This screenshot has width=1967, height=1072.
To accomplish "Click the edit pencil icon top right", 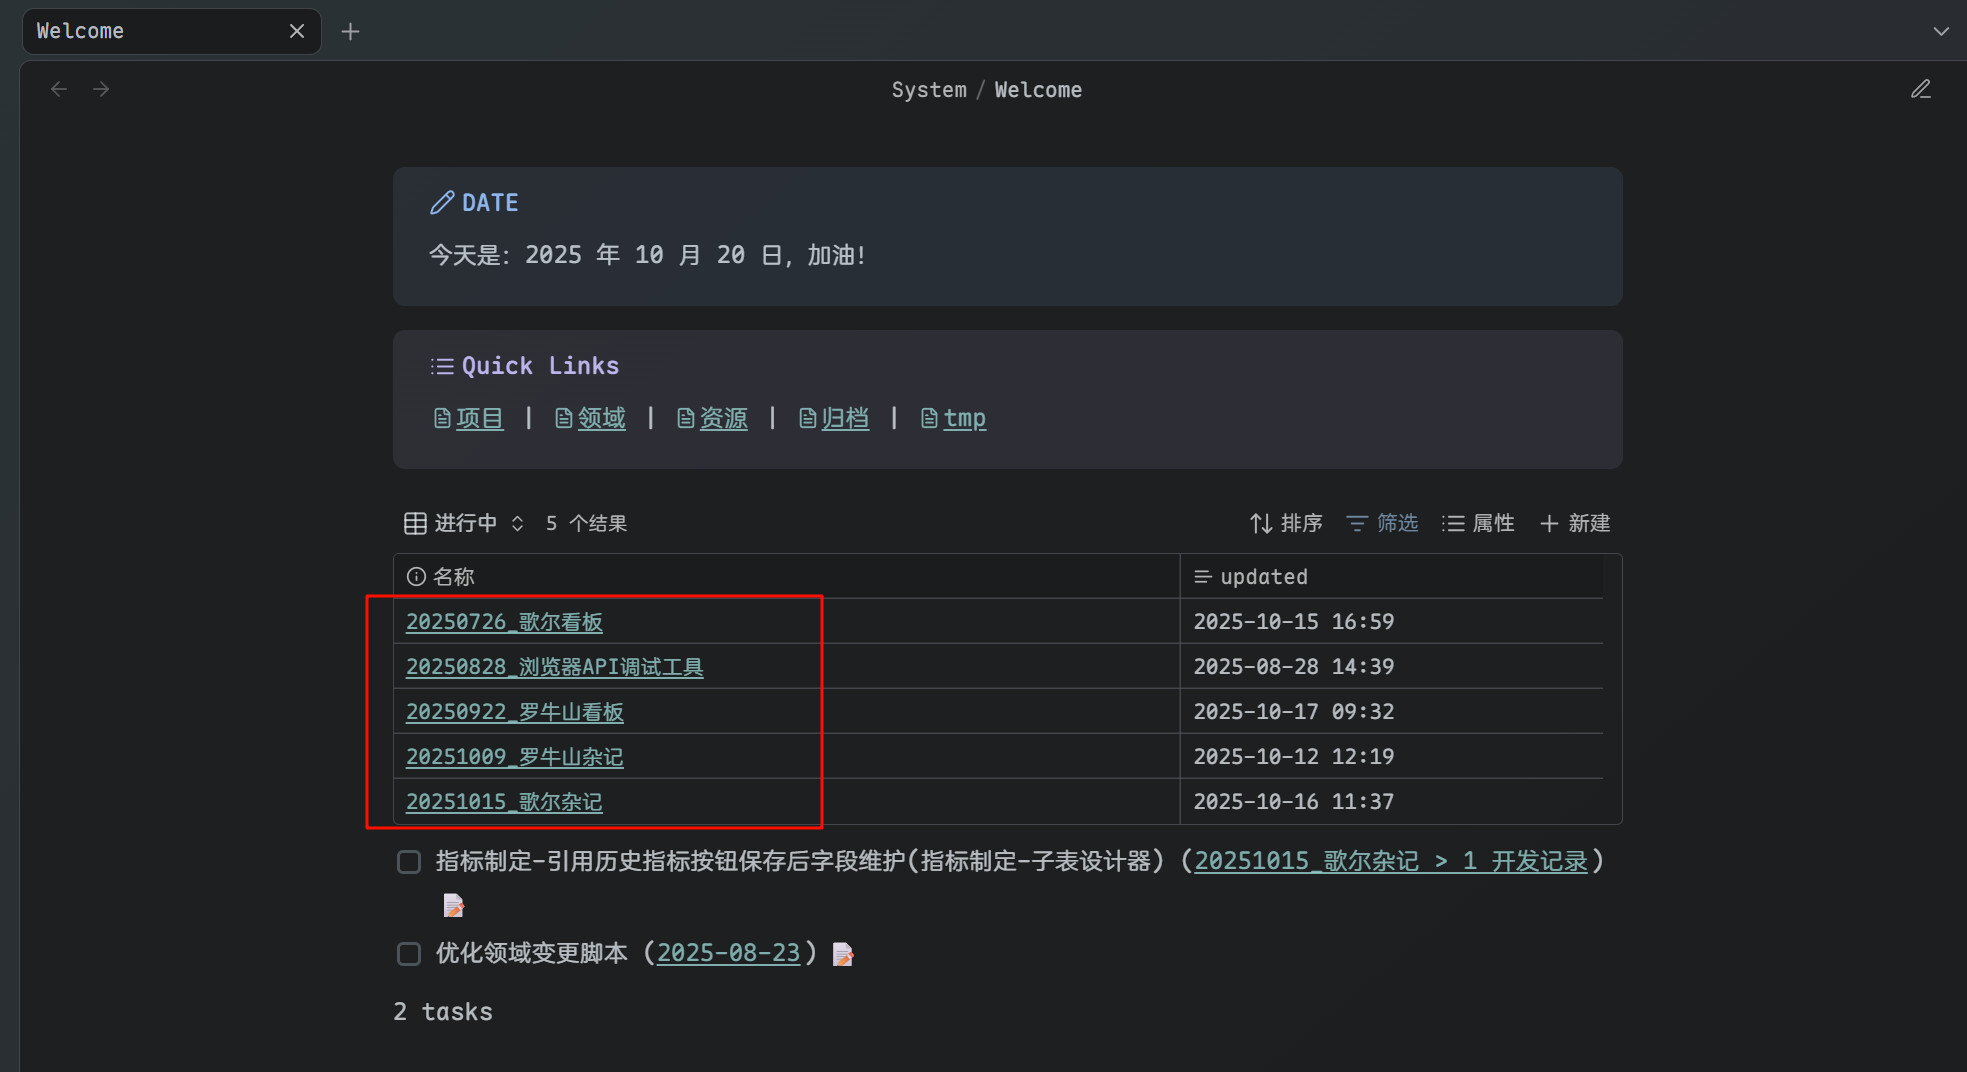I will tap(1920, 90).
